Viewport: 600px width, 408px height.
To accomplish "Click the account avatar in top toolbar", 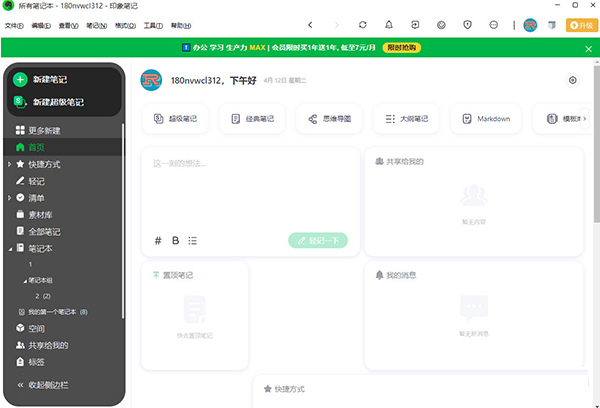I will coord(531,24).
